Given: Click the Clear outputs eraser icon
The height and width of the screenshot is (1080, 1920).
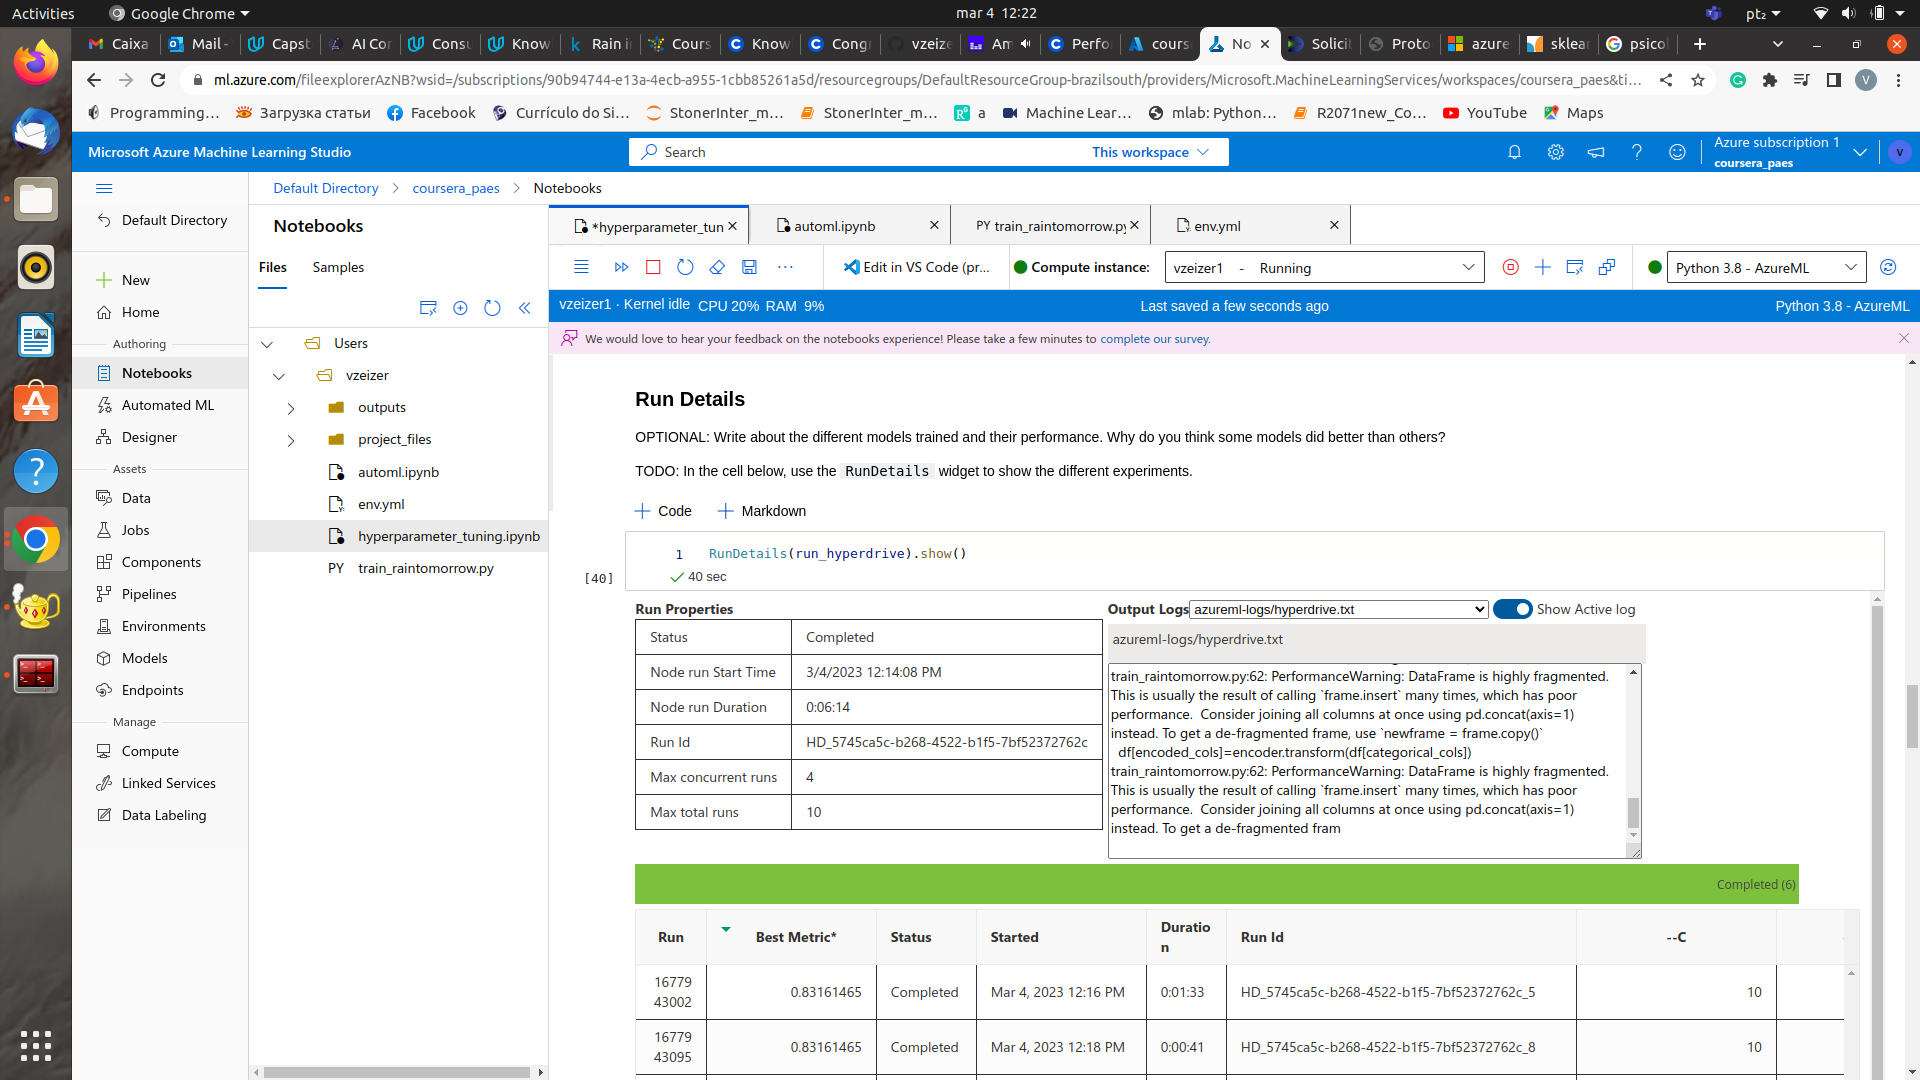Looking at the screenshot, I should [x=717, y=267].
